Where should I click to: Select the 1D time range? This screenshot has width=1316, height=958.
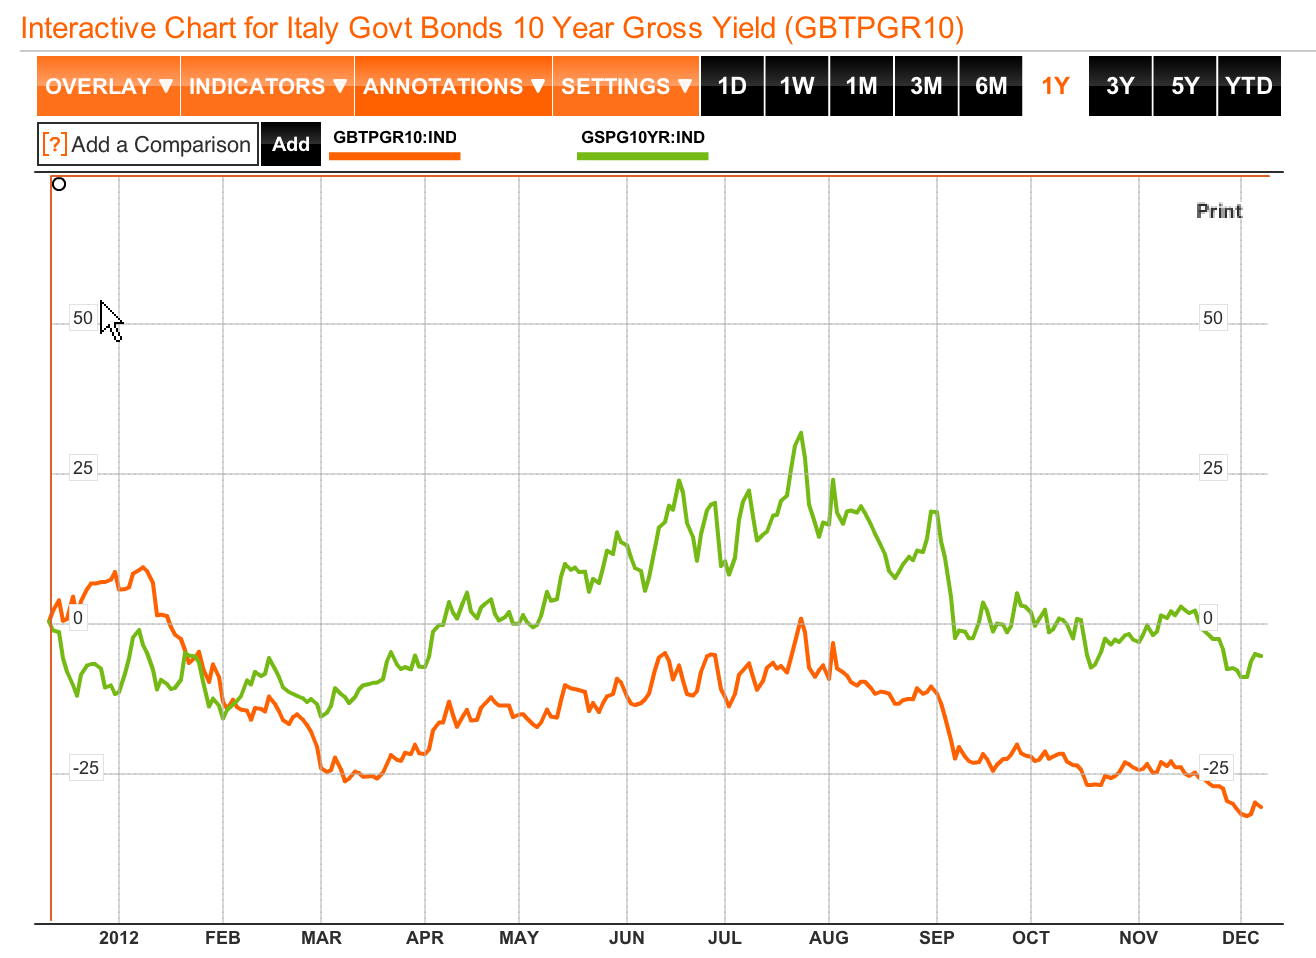click(x=732, y=86)
